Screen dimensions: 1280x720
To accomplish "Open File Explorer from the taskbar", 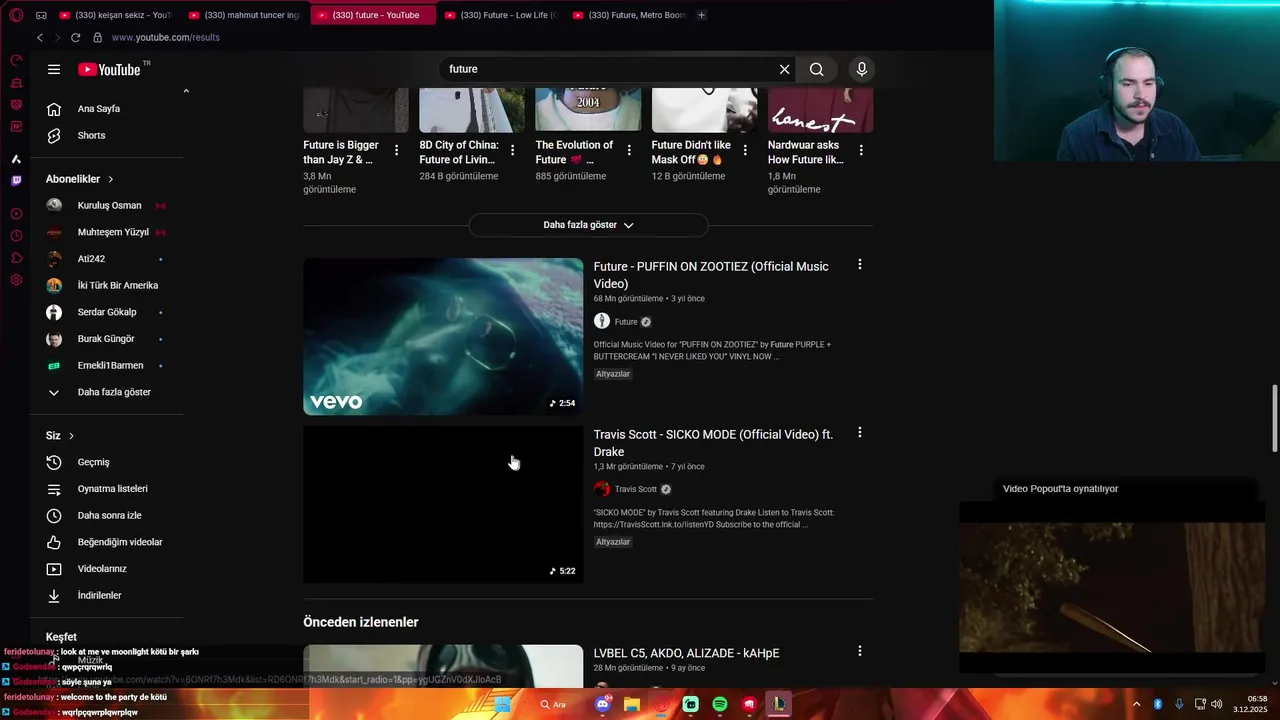I will tap(632, 704).
